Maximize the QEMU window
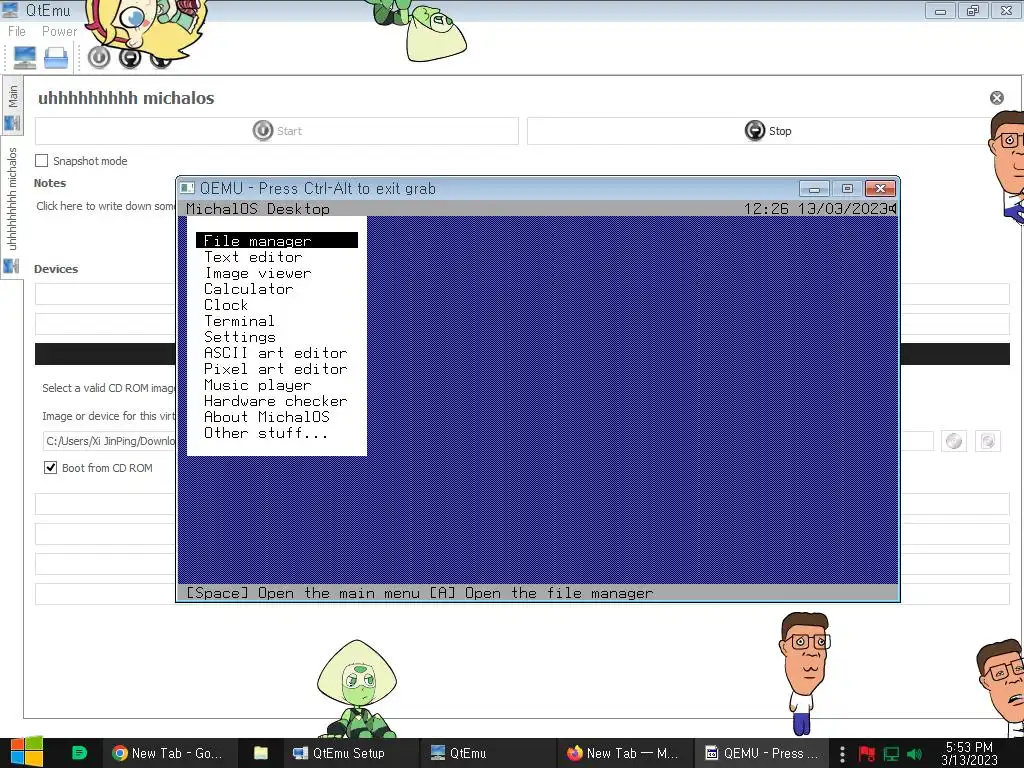The width and height of the screenshot is (1024, 768). click(x=847, y=189)
